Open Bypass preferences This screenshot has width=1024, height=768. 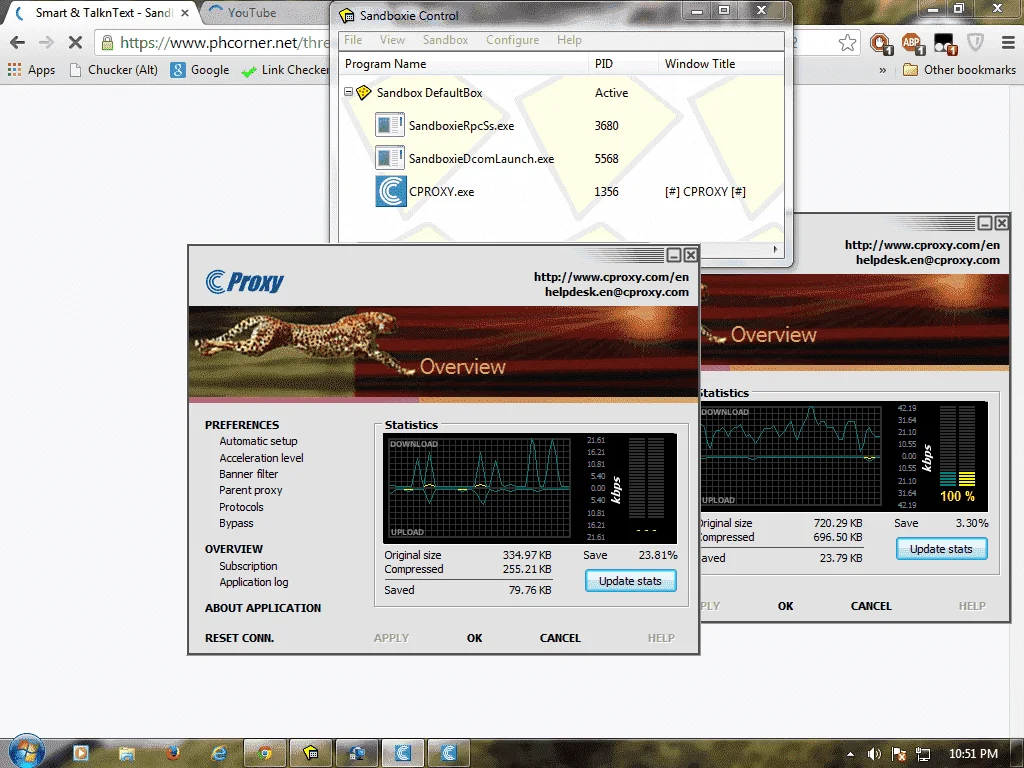236,523
